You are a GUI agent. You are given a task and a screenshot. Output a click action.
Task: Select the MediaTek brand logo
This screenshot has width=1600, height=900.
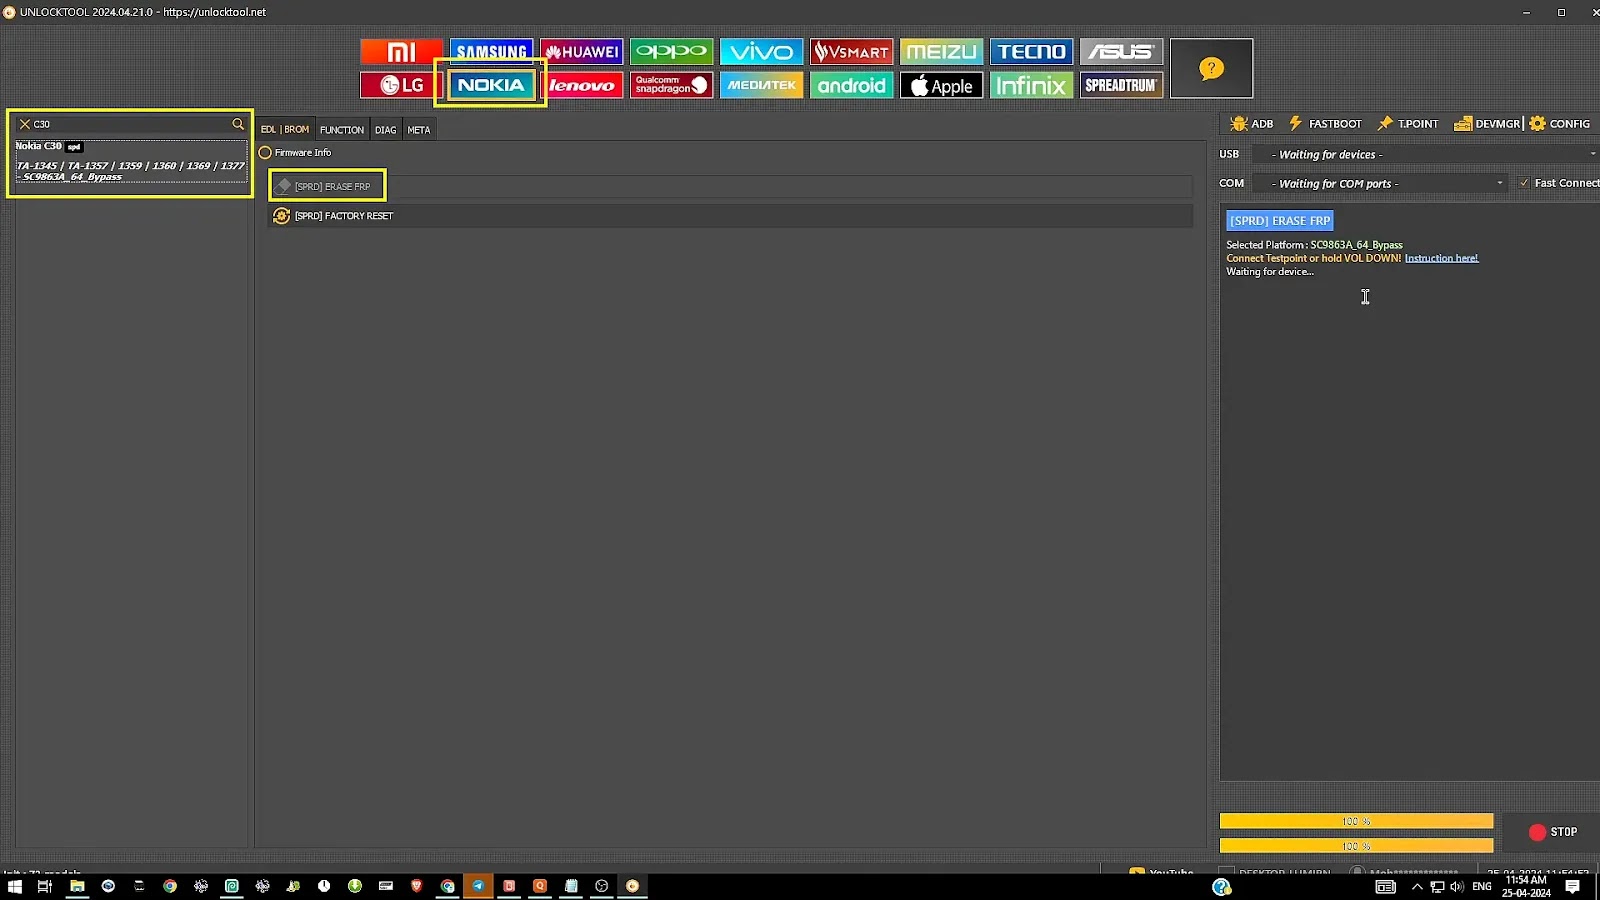pyautogui.click(x=761, y=85)
